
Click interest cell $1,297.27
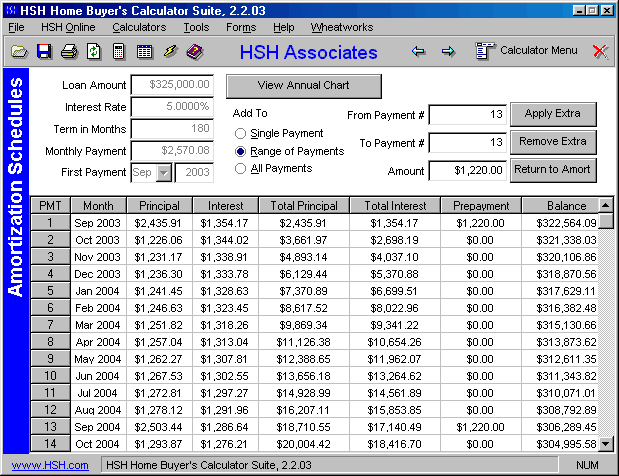[225, 393]
